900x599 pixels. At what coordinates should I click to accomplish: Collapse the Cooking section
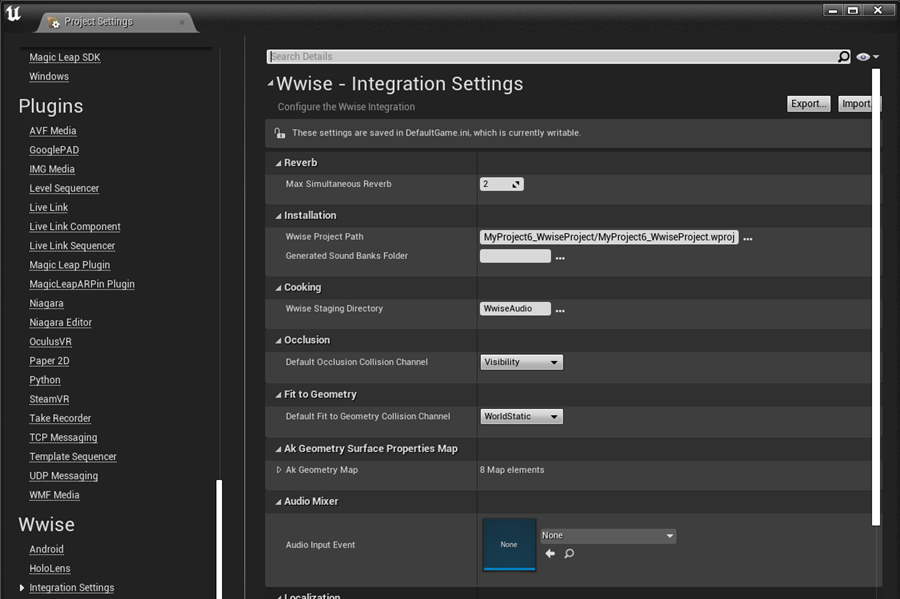click(x=278, y=288)
